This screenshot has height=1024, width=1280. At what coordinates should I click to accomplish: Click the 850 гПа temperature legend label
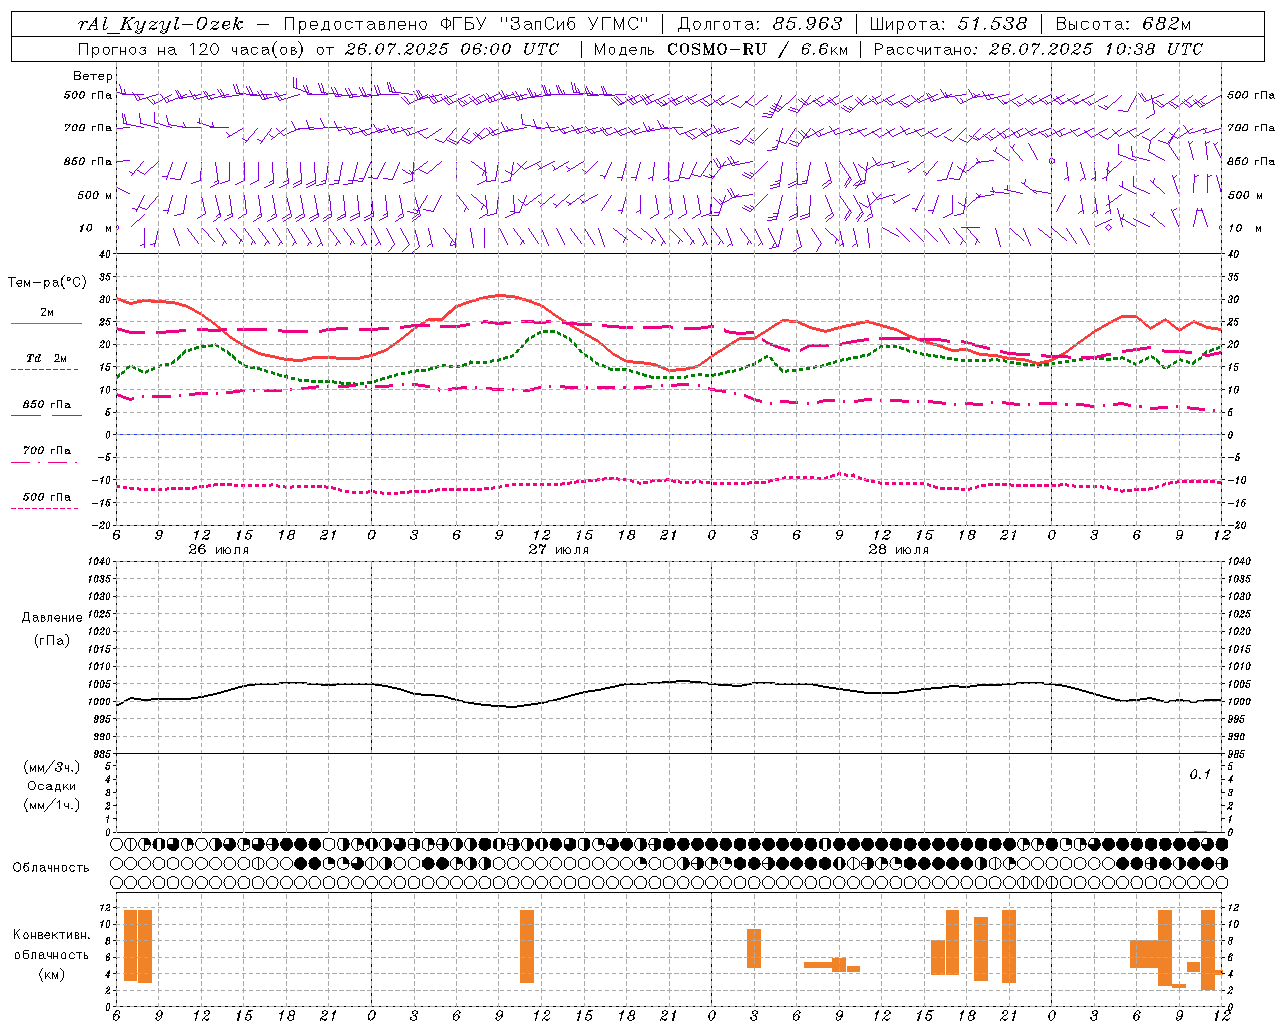coord(47,405)
